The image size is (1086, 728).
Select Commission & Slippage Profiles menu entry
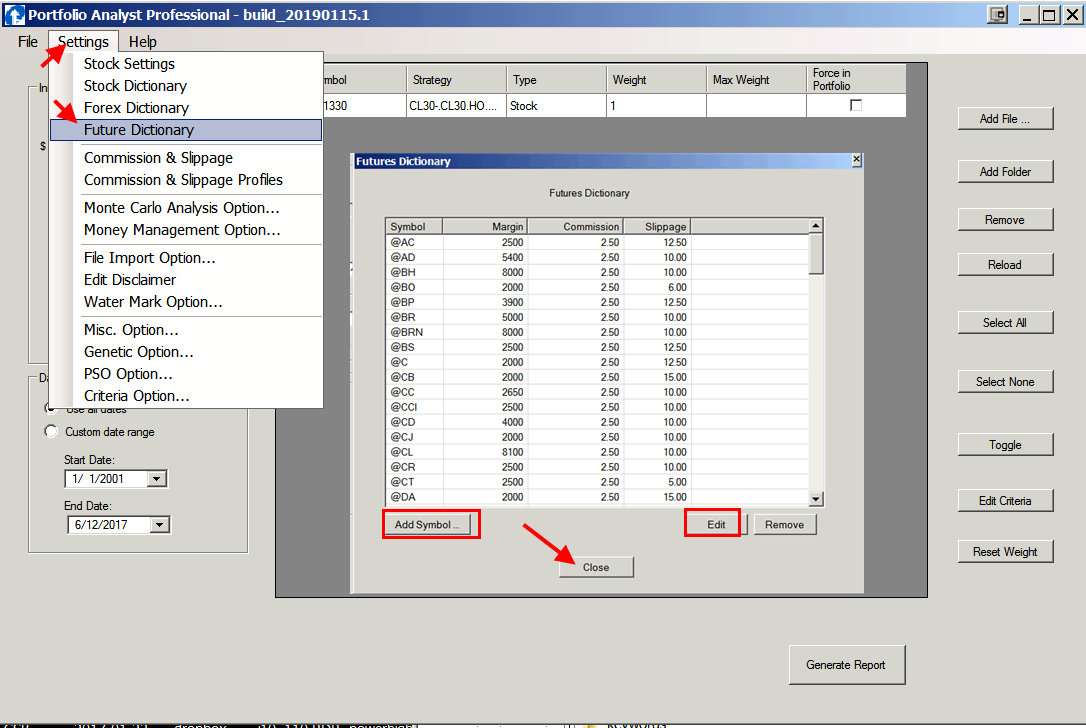tap(183, 180)
